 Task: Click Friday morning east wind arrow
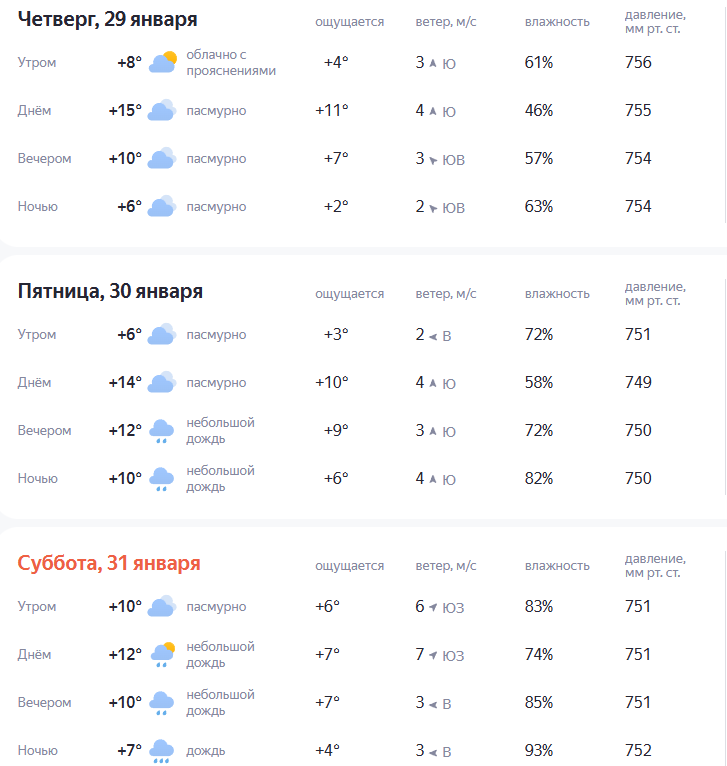(433, 336)
